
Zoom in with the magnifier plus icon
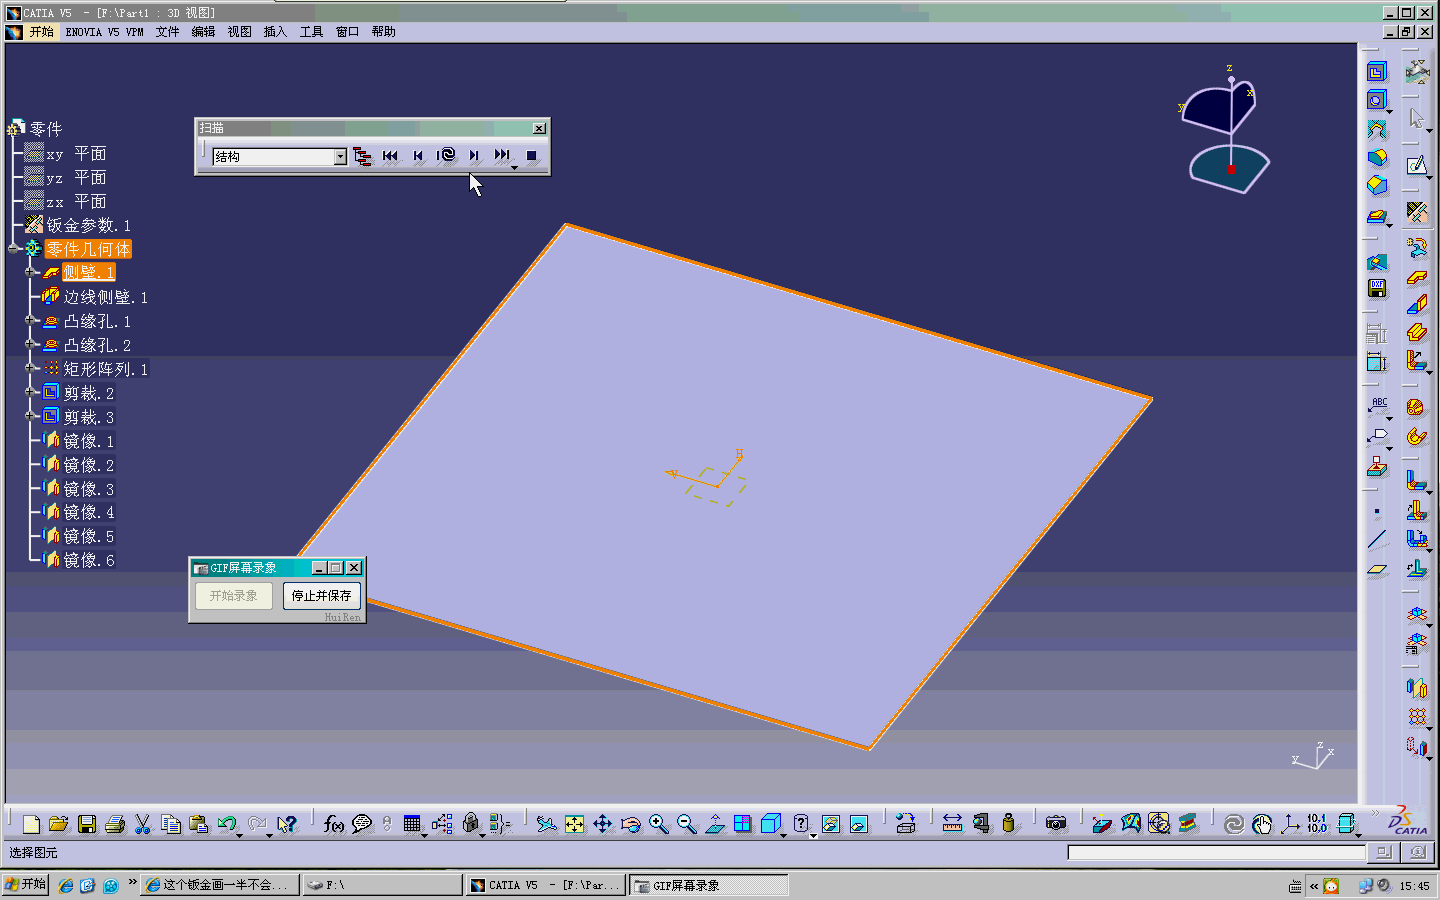[658, 824]
